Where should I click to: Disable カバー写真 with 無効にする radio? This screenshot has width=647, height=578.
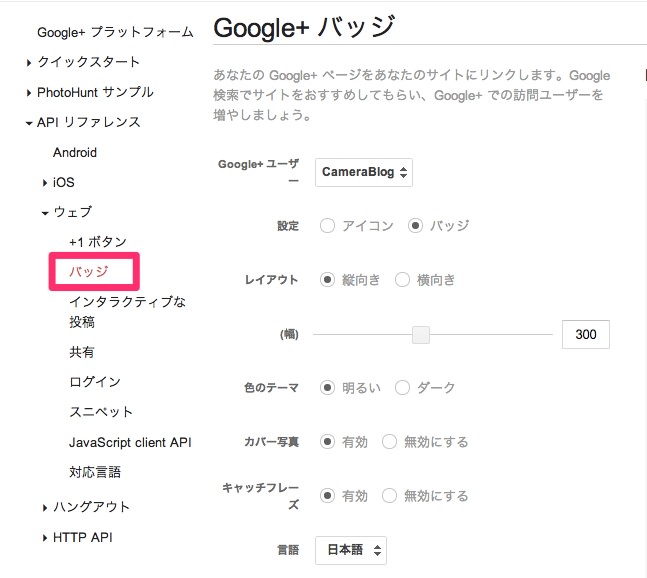pyautogui.click(x=389, y=441)
